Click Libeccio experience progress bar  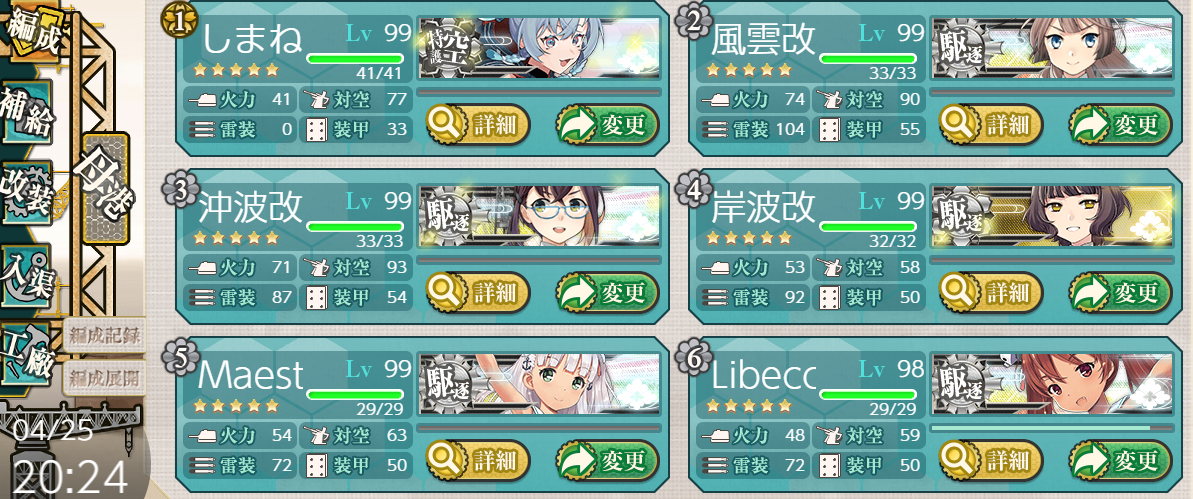coord(1052,428)
